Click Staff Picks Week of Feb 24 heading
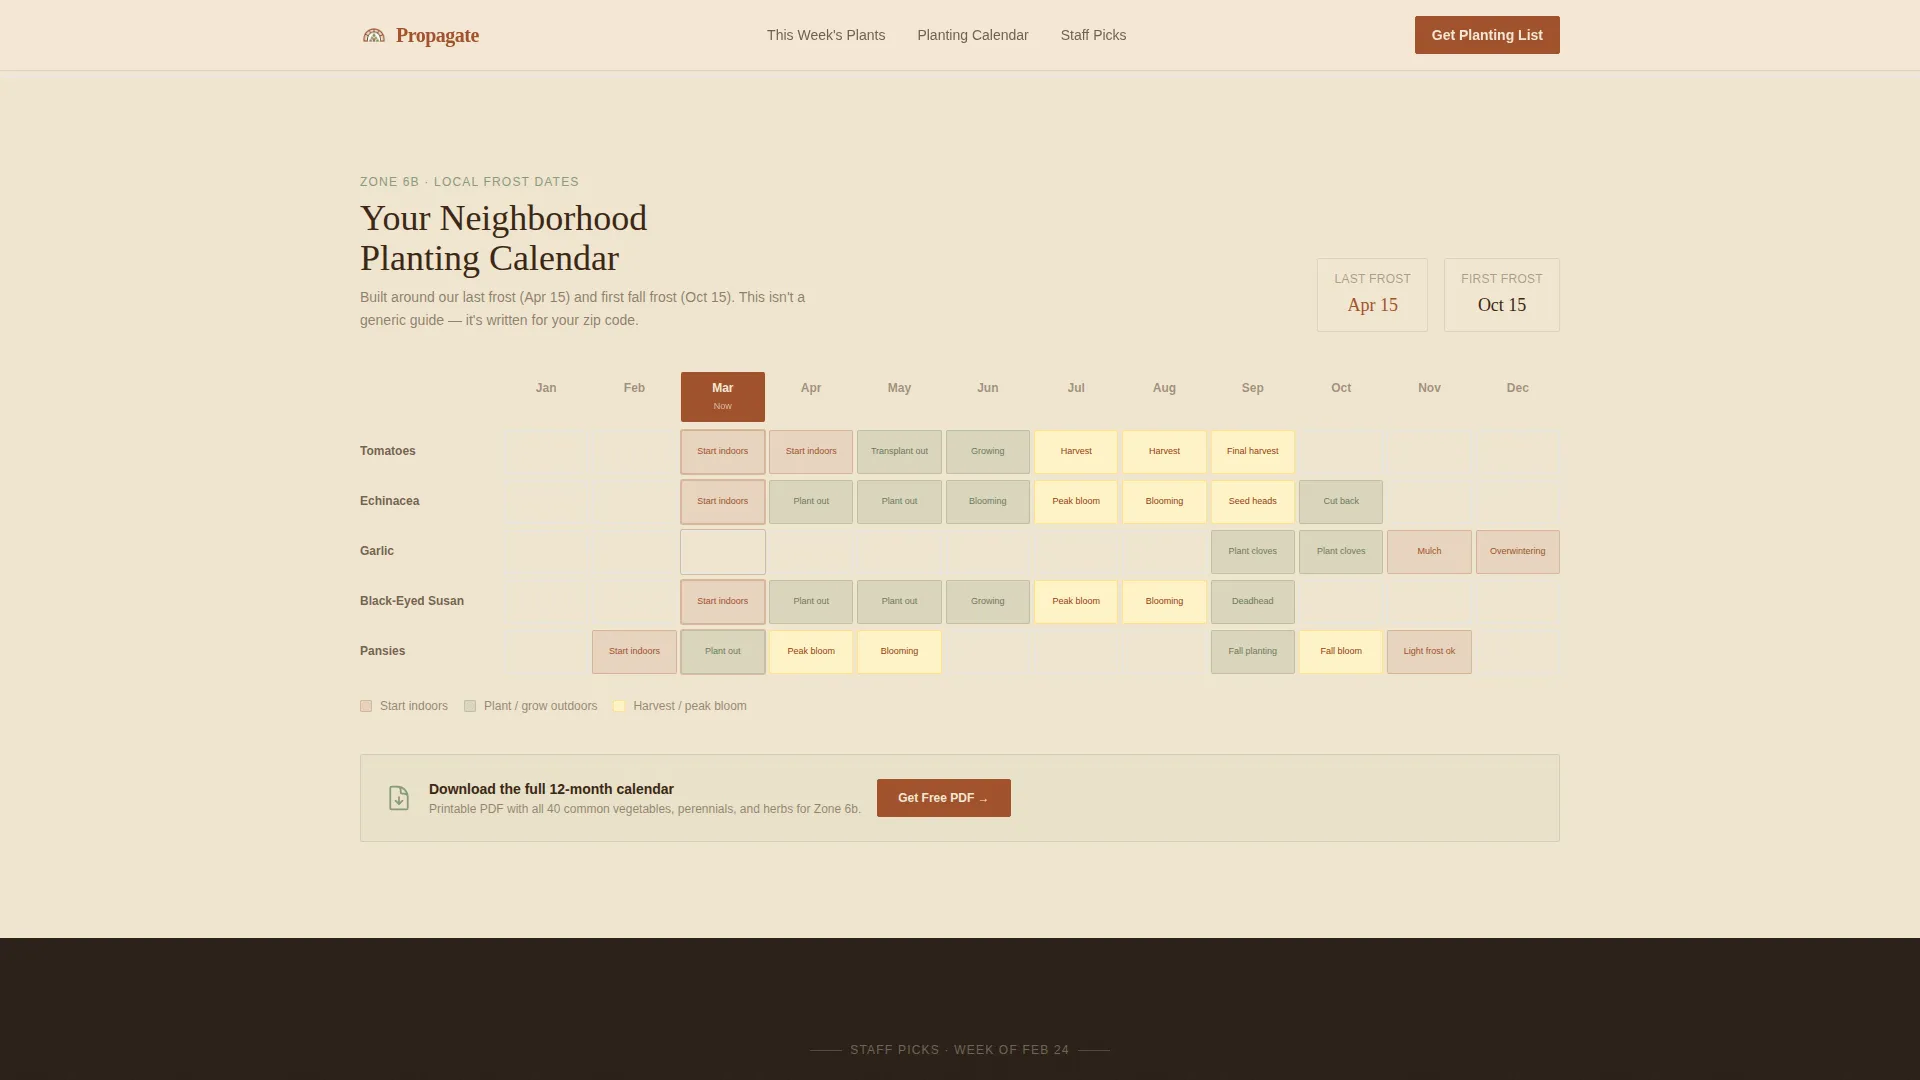This screenshot has width=1920, height=1080. tap(960, 1050)
